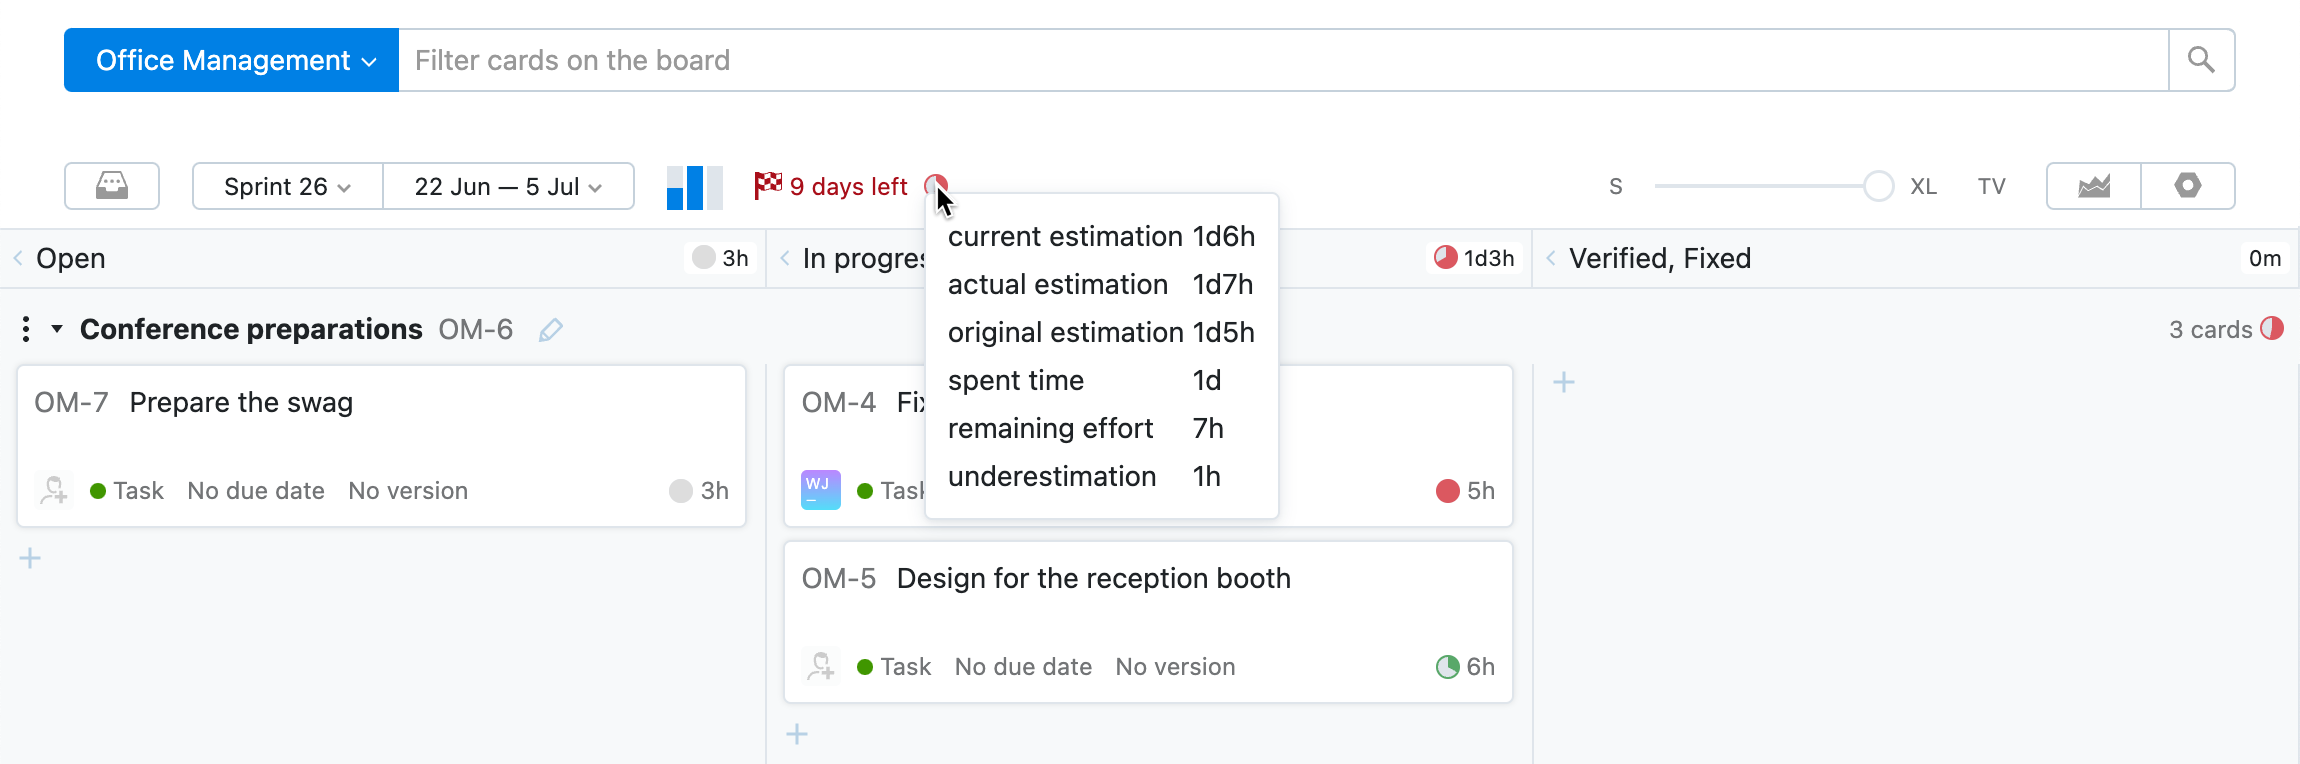This screenshot has height=764, width=2300.
Task: Toggle TV mode
Action: click(1991, 187)
